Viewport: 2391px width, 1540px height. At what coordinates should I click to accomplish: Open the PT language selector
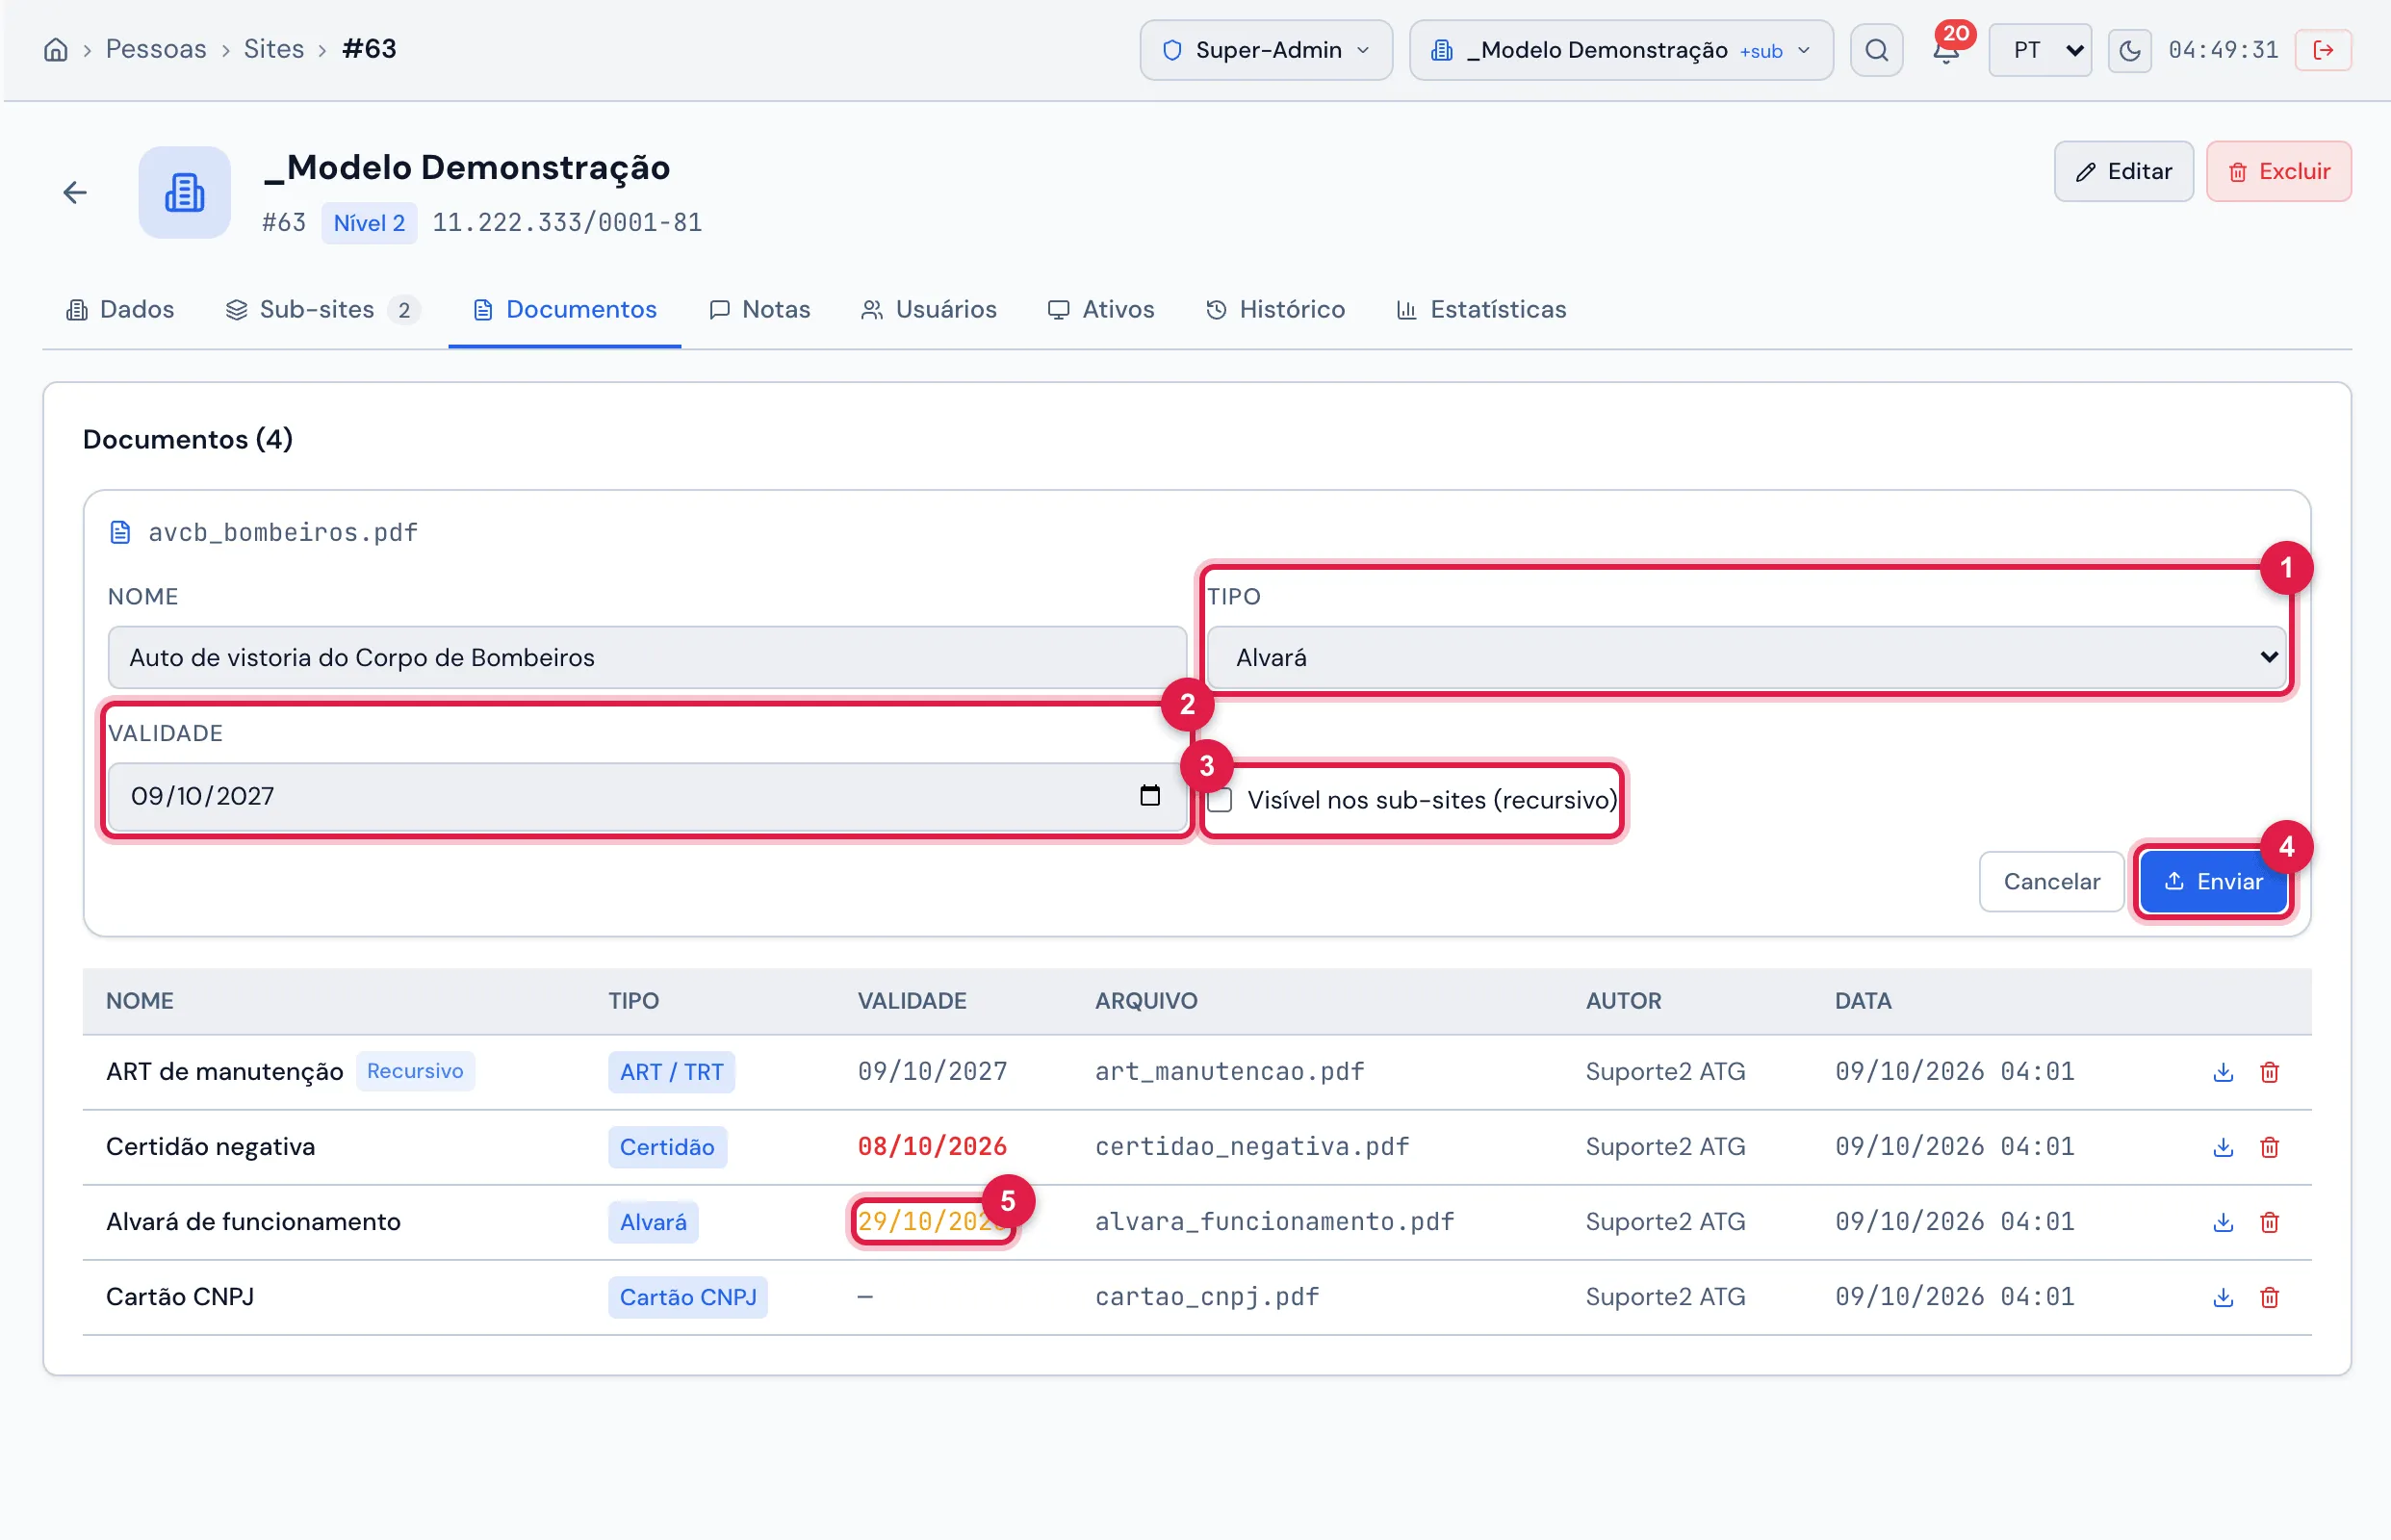[x=2040, y=50]
